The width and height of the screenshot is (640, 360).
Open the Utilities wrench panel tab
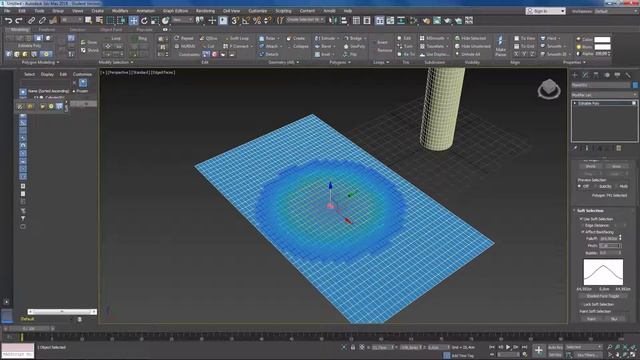pyautogui.click(x=628, y=75)
